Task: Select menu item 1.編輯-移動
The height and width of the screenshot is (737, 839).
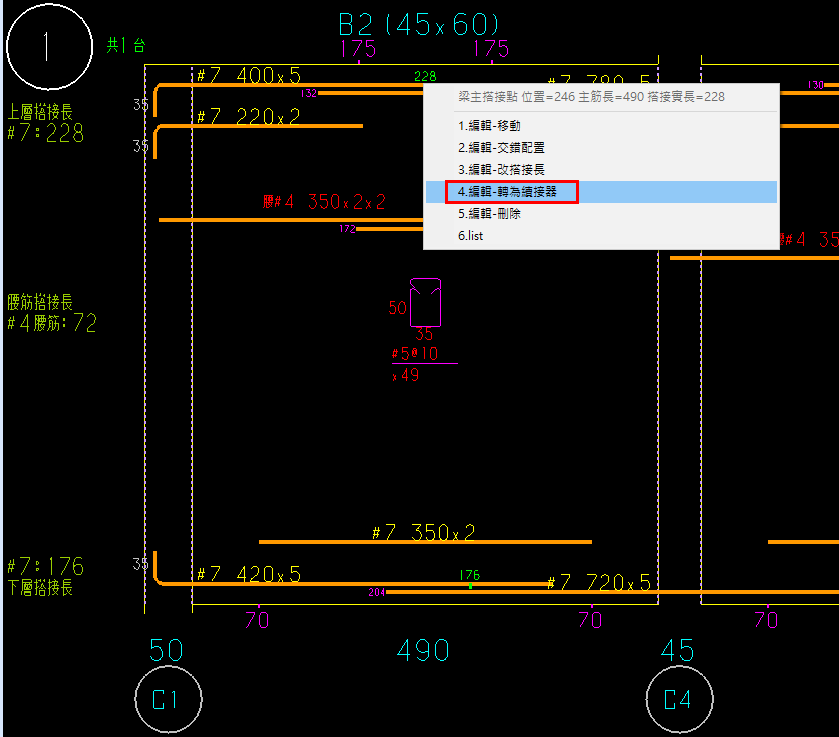Action: pyautogui.click(x=489, y=126)
